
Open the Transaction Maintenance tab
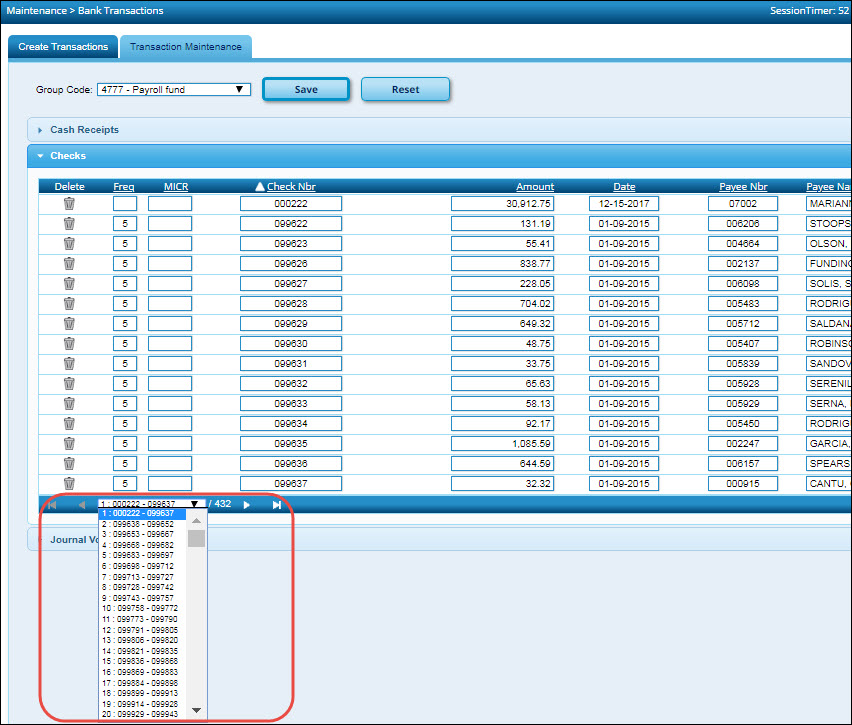point(185,47)
